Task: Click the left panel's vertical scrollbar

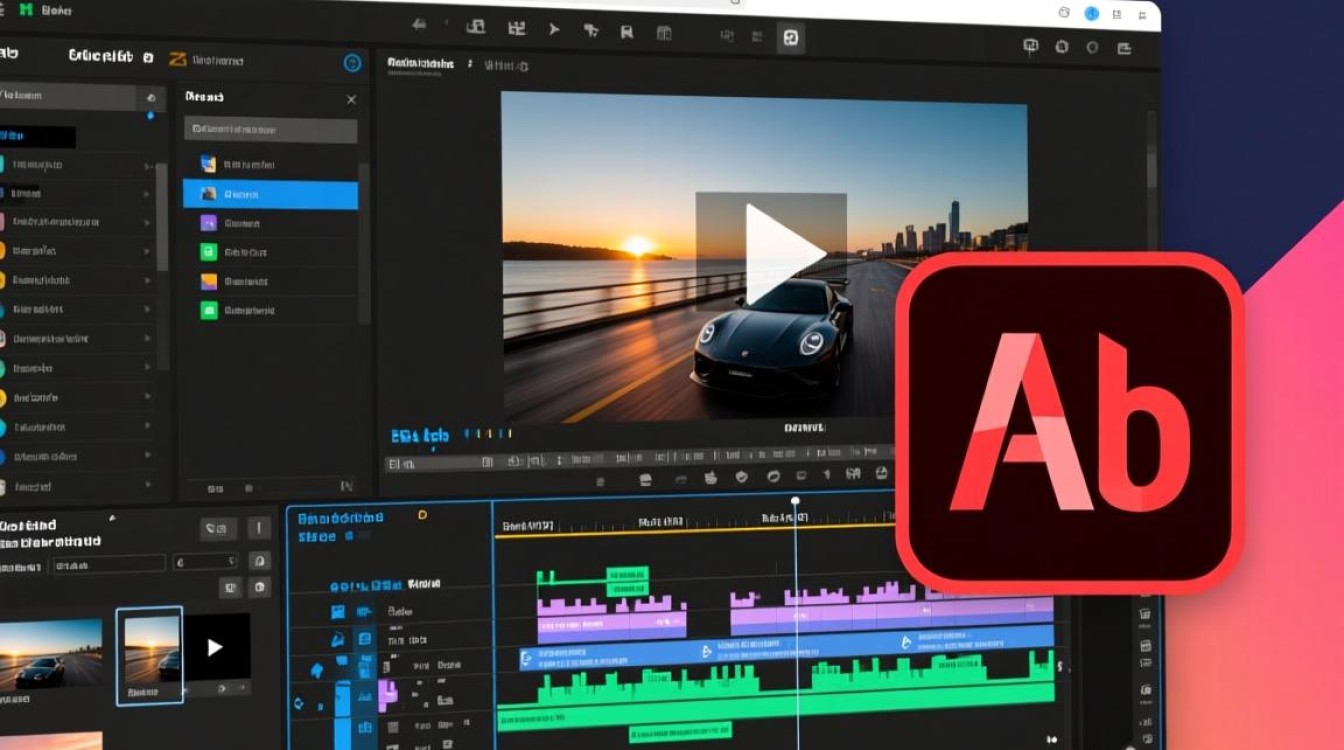Action: [x=162, y=216]
